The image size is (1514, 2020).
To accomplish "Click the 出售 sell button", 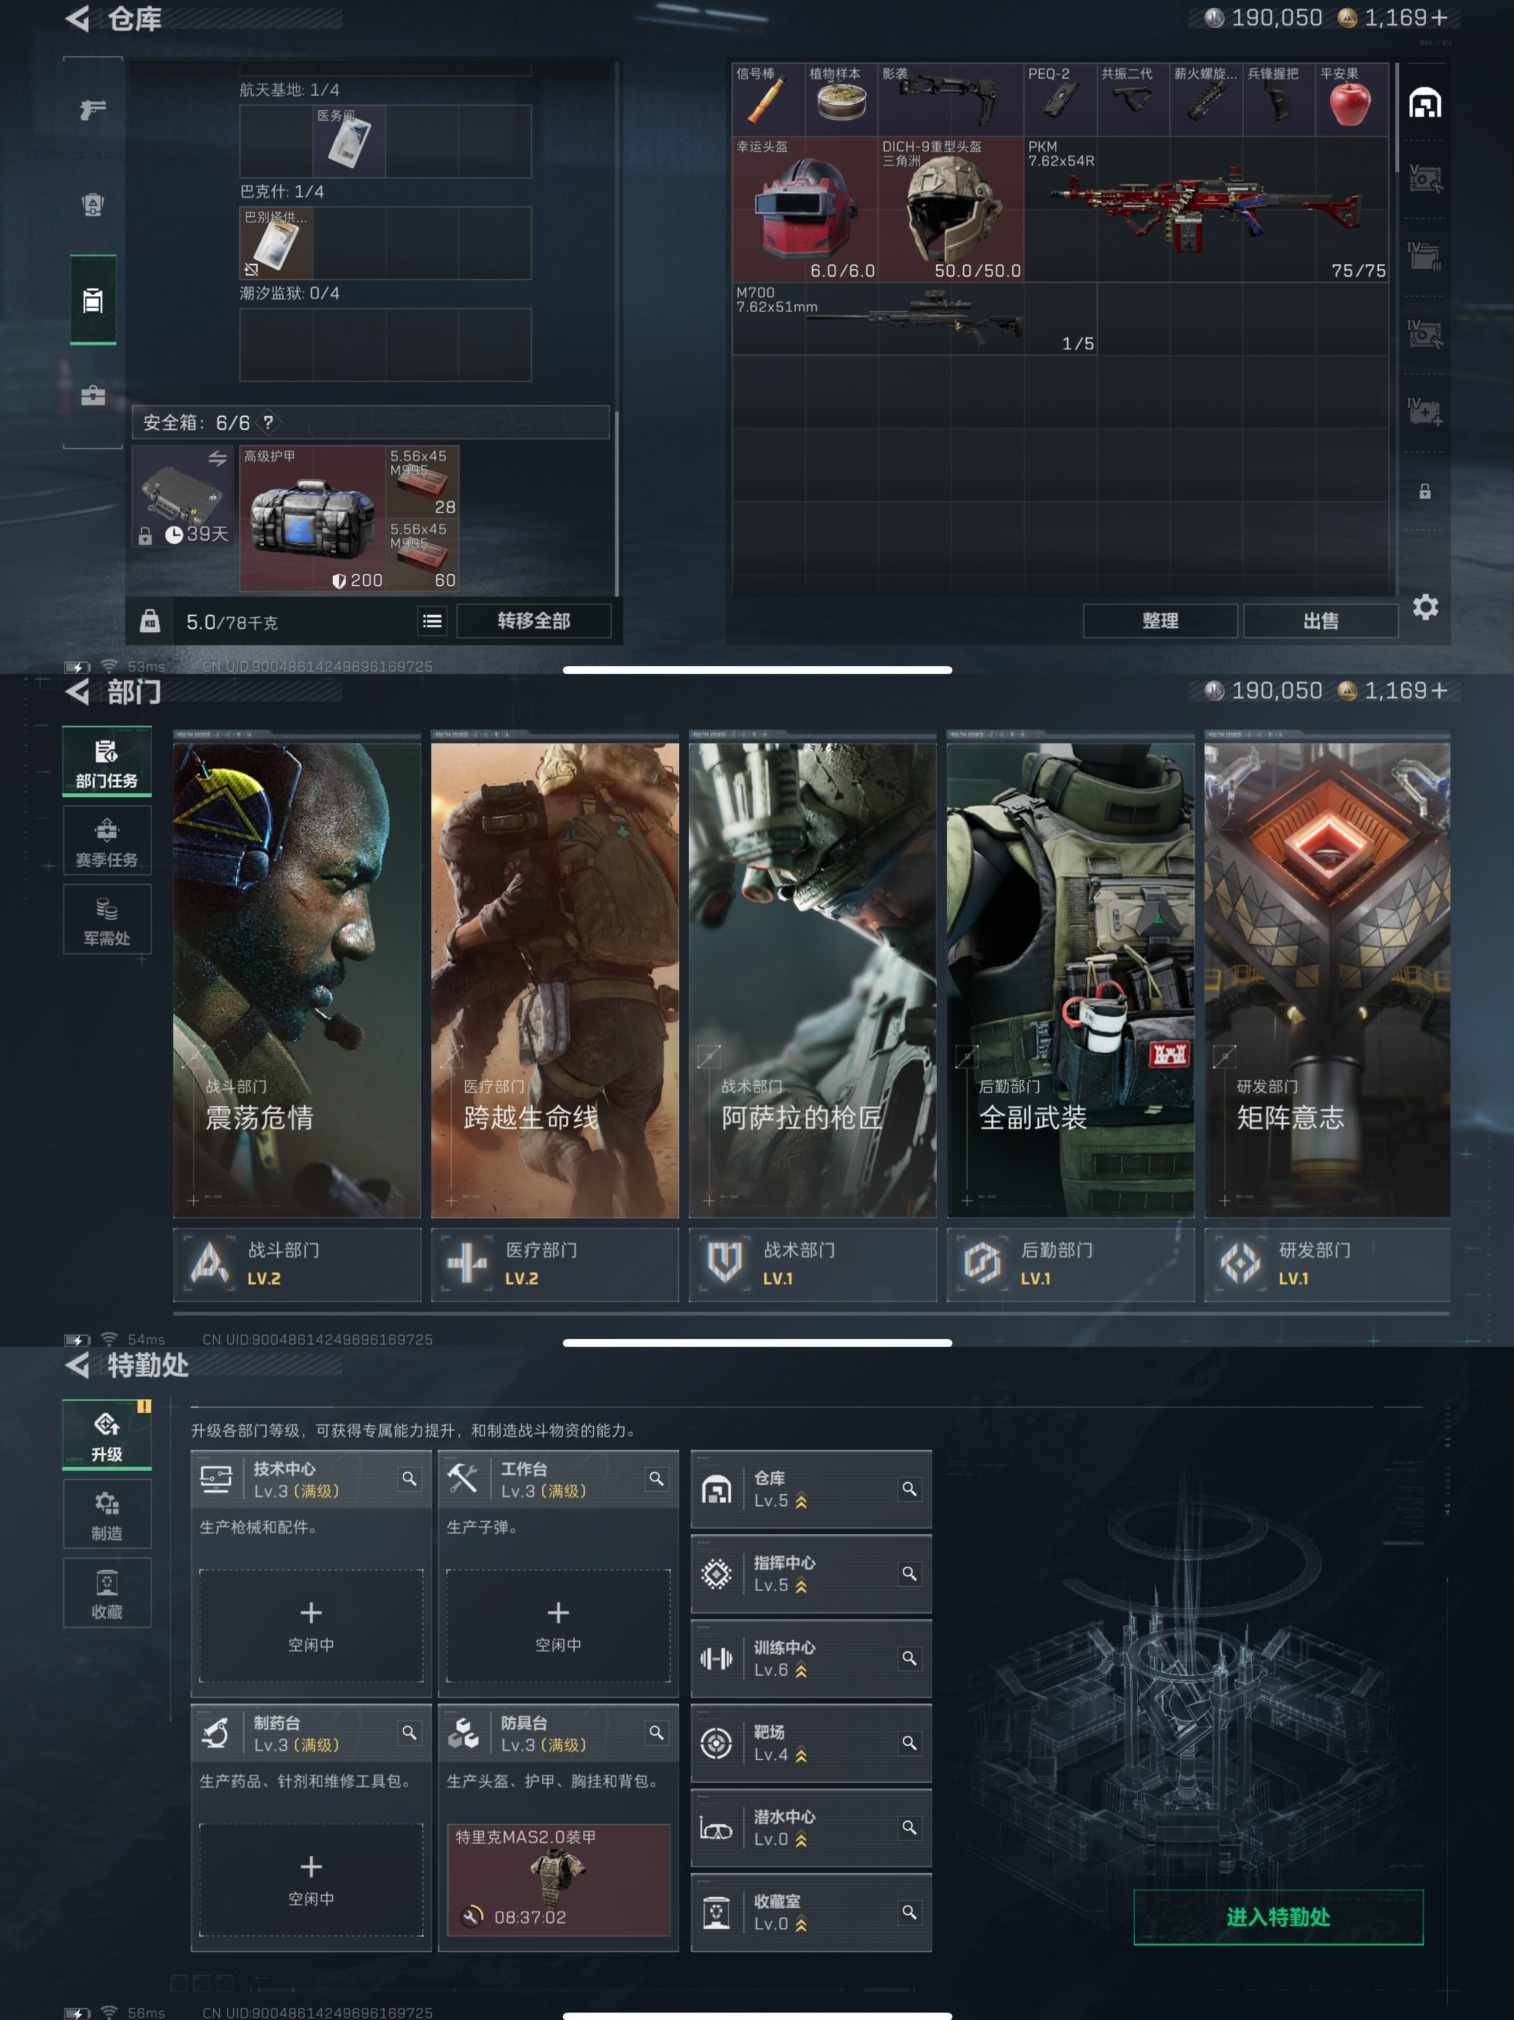I will pyautogui.click(x=1320, y=621).
